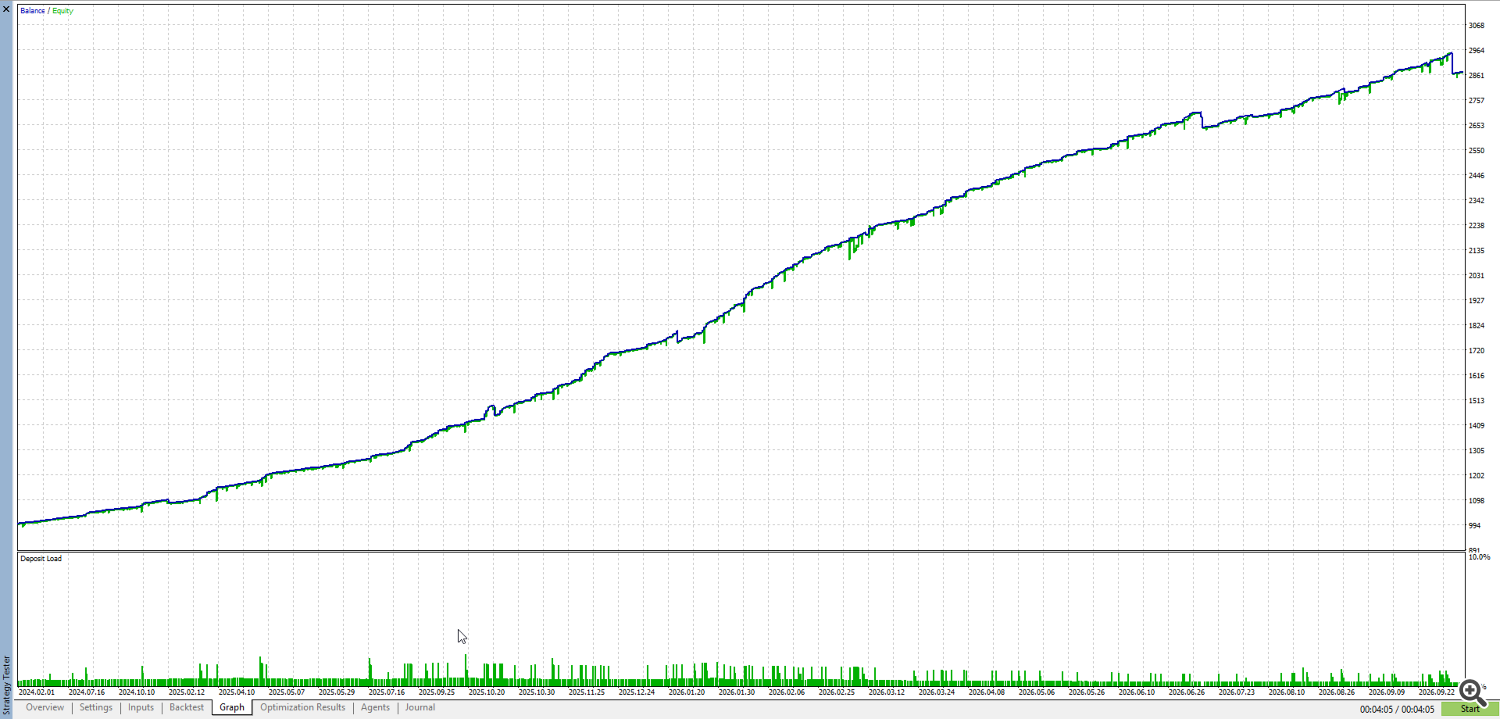Open the Optimization Results tab
Viewport: 1500px width, 719px height.
pyautogui.click(x=303, y=708)
